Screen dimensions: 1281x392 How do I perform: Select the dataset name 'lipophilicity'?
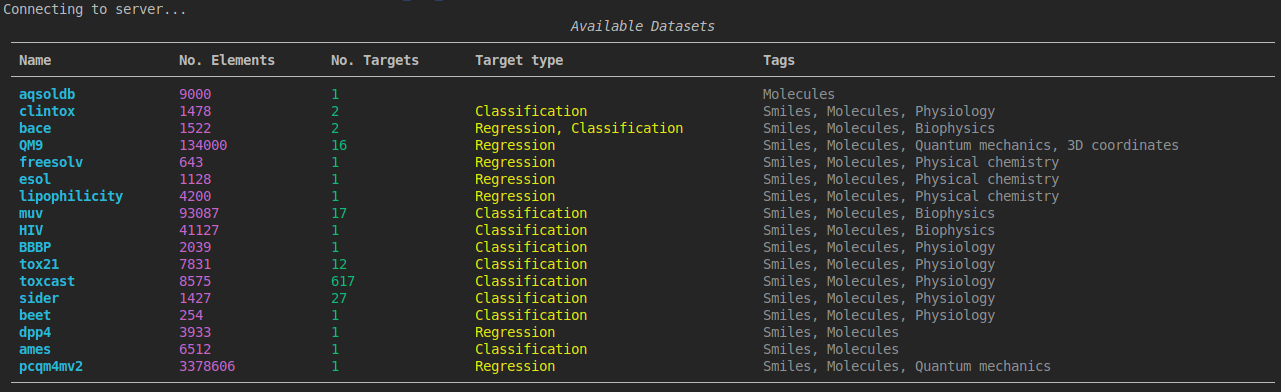click(x=71, y=196)
